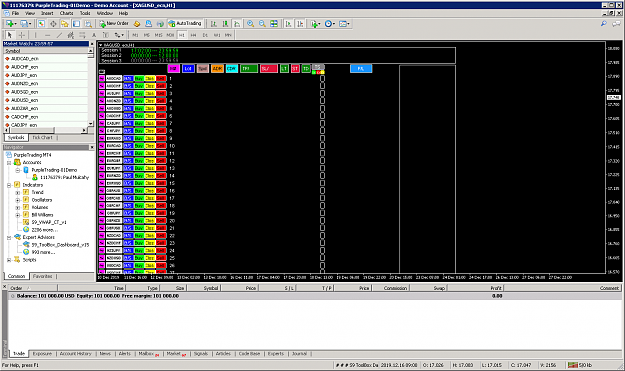Select the Line Chart icon
Viewport: 625px width, 371px height.
point(237,24)
